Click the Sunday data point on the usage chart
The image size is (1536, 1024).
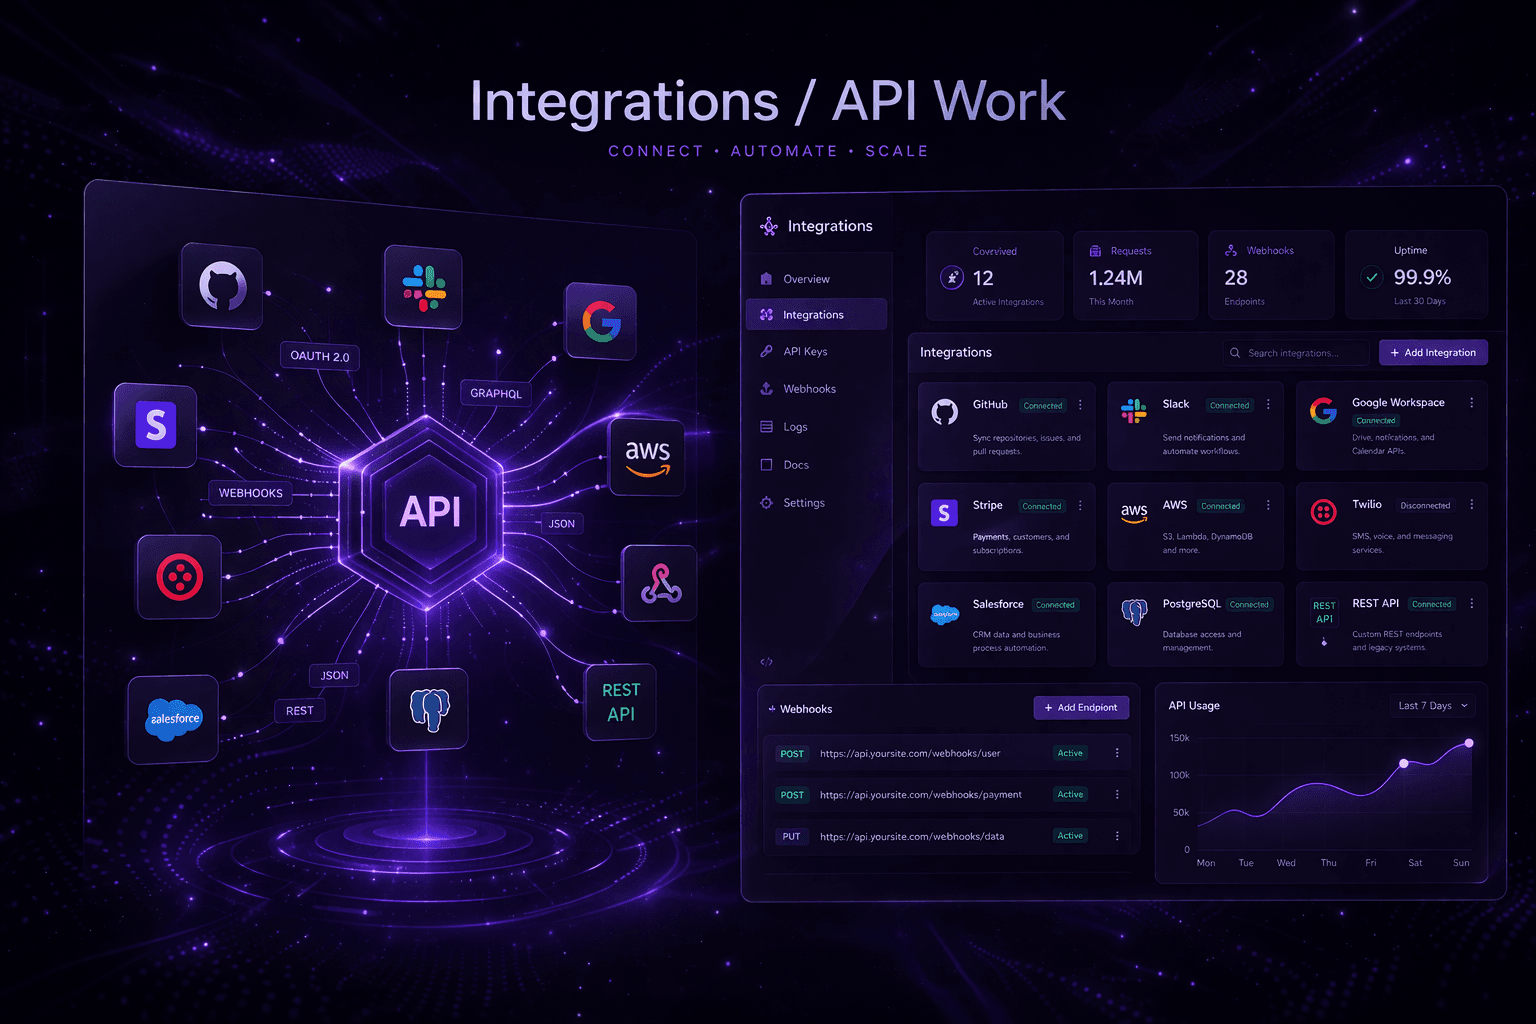coord(1469,743)
